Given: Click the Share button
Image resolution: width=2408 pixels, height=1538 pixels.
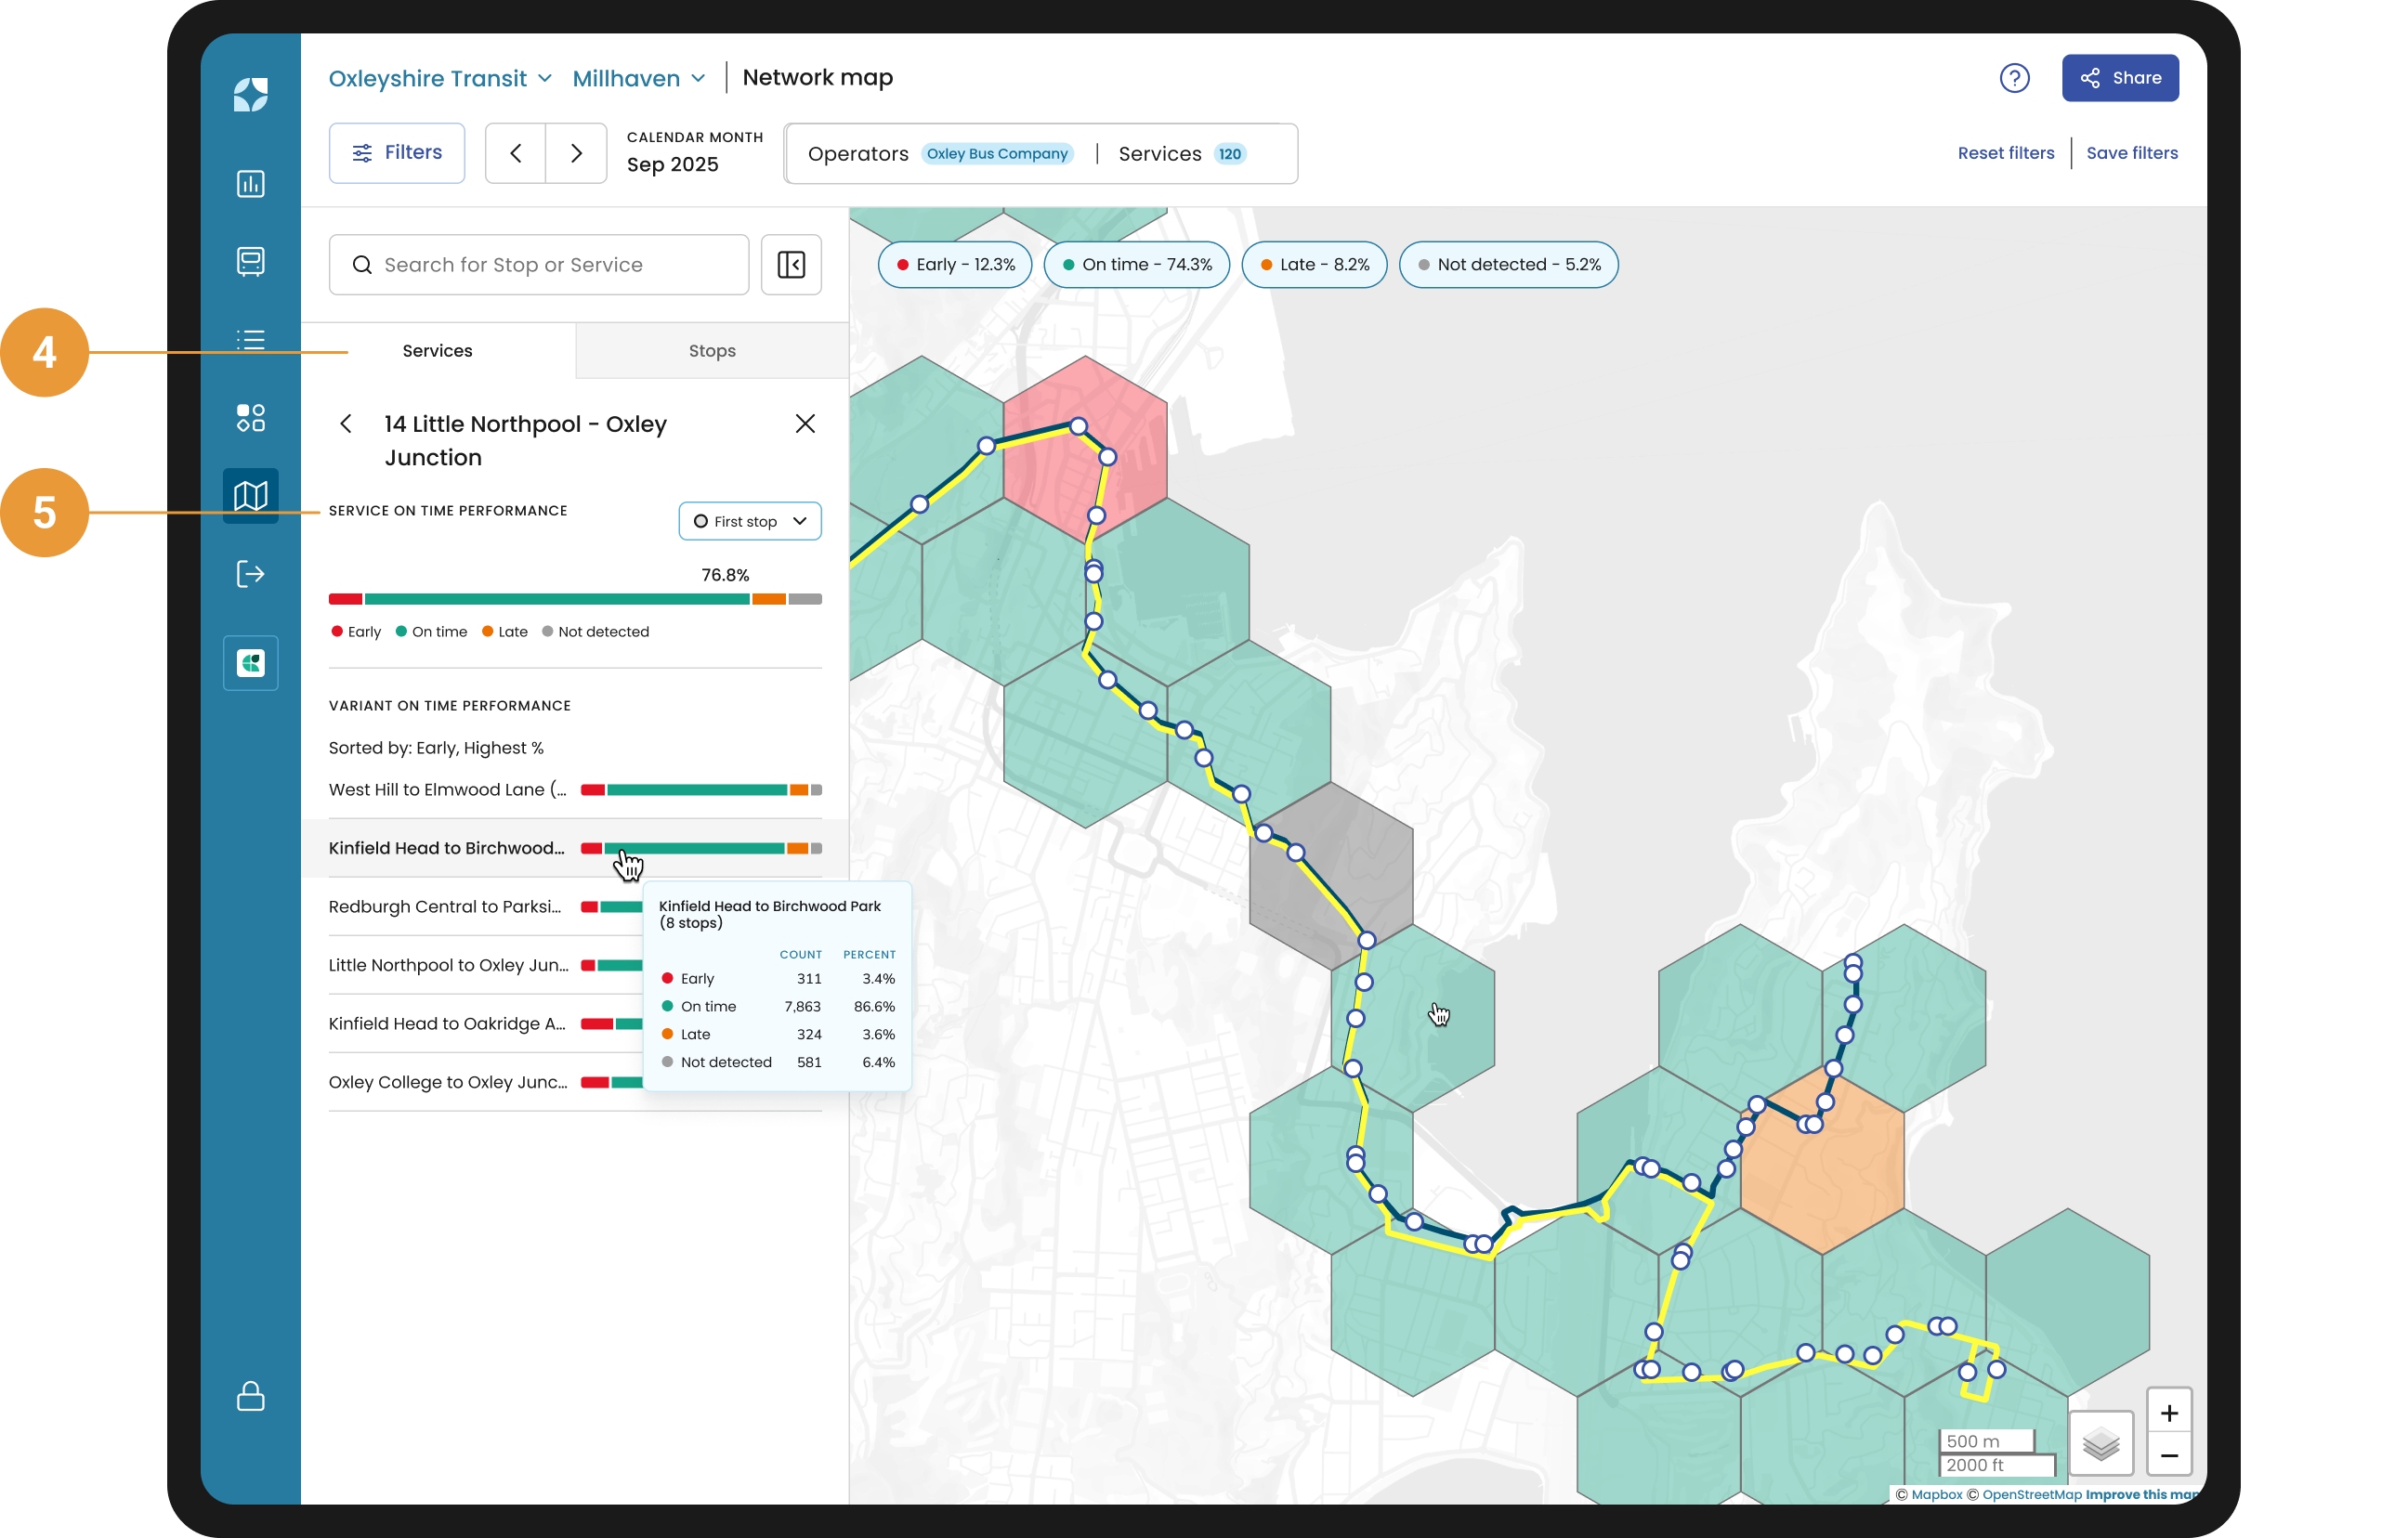Looking at the screenshot, I should point(2120,78).
